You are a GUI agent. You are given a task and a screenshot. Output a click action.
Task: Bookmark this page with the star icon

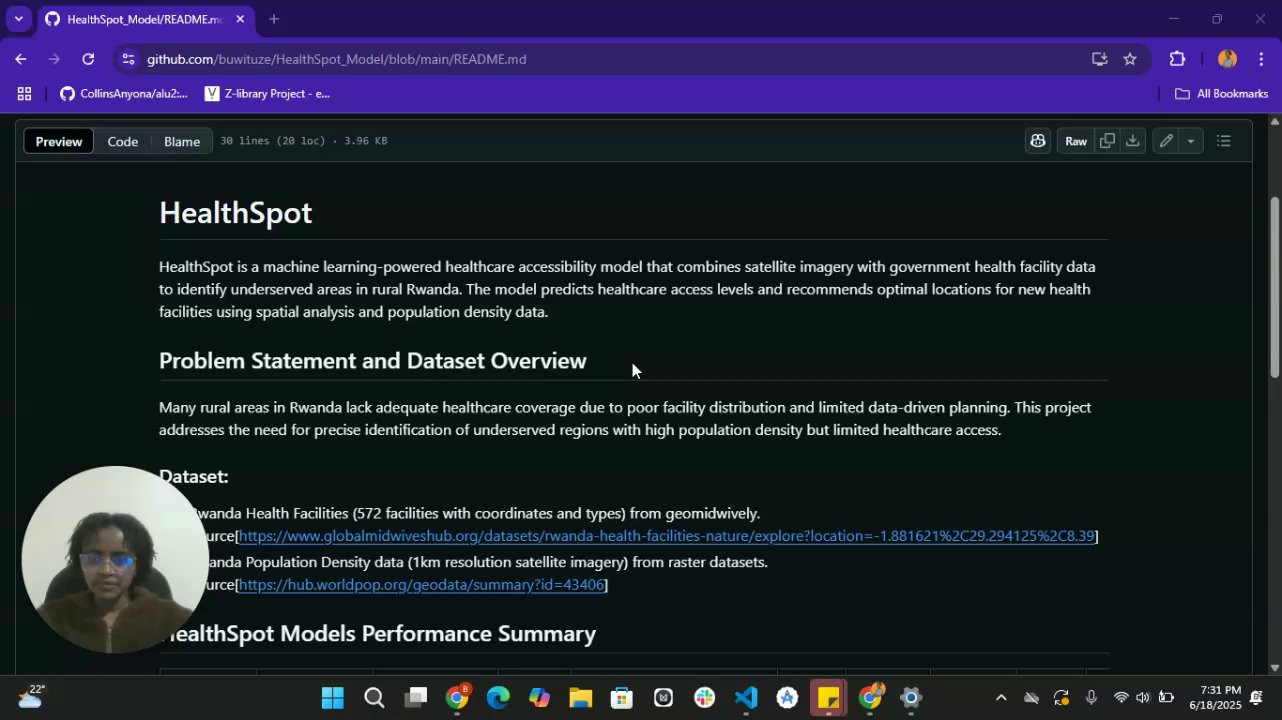pos(1130,59)
